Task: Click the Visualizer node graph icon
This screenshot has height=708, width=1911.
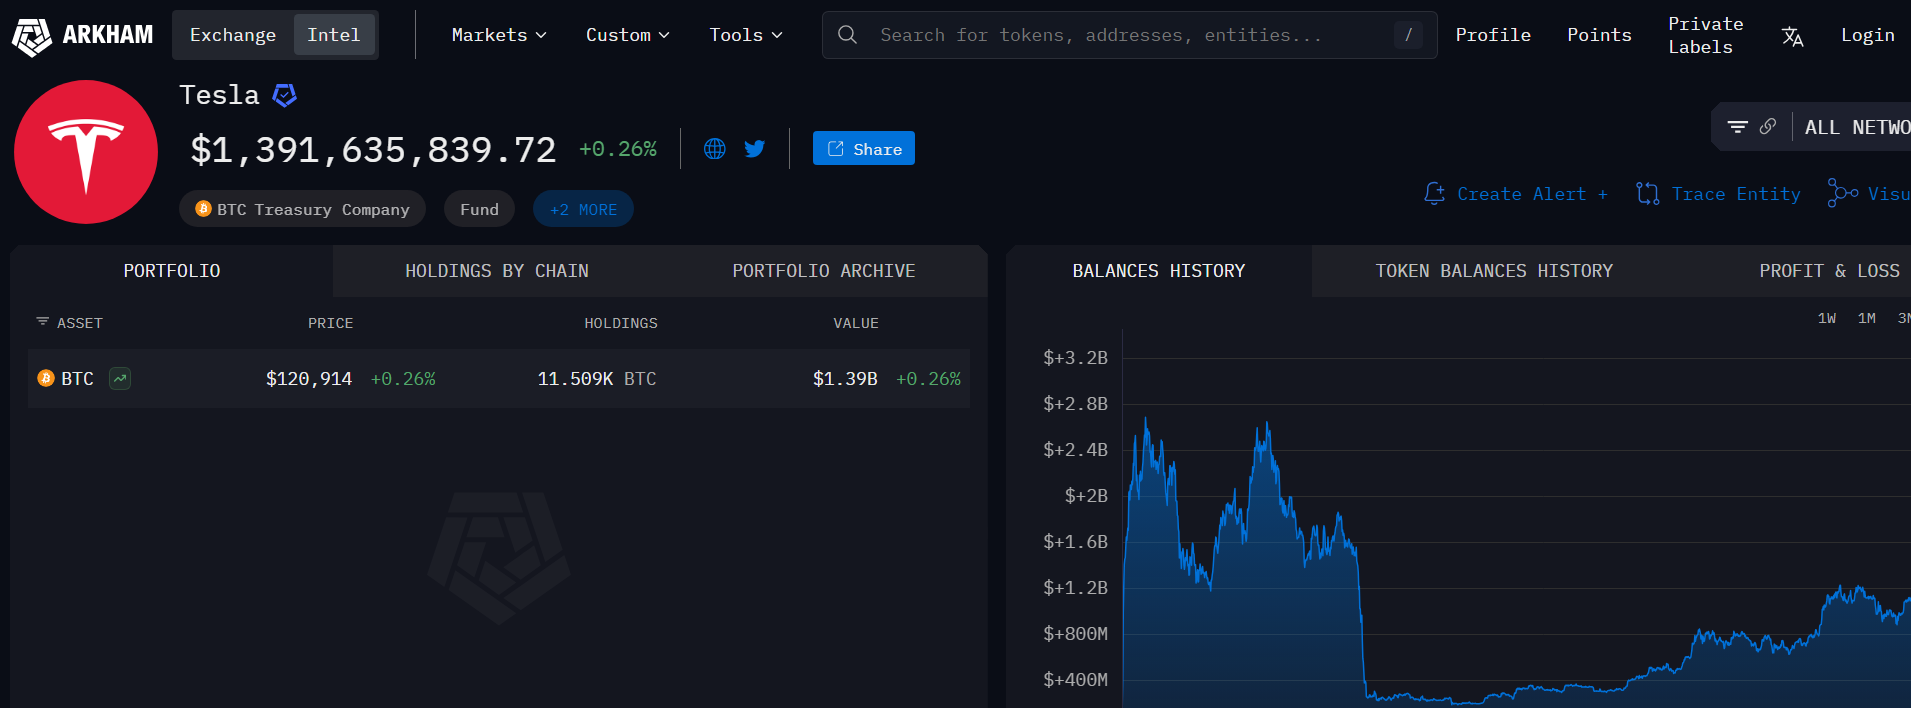Action: click(x=1842, y=193)
